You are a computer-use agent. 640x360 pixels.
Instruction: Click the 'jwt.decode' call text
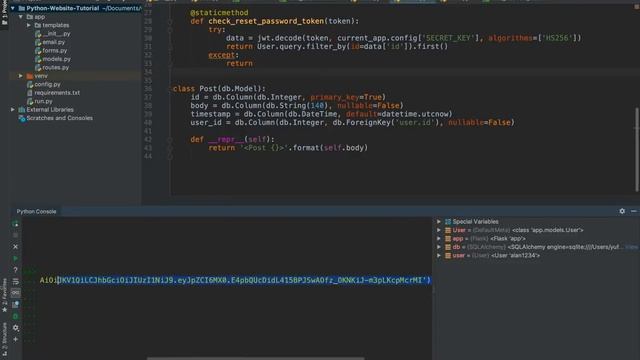[x=281, y=38]
